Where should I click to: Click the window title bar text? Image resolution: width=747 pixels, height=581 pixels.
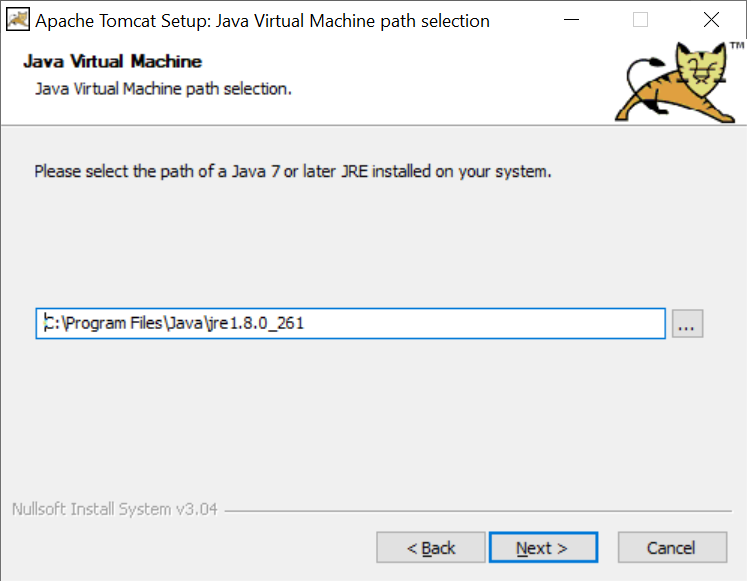tap(262, 21)
